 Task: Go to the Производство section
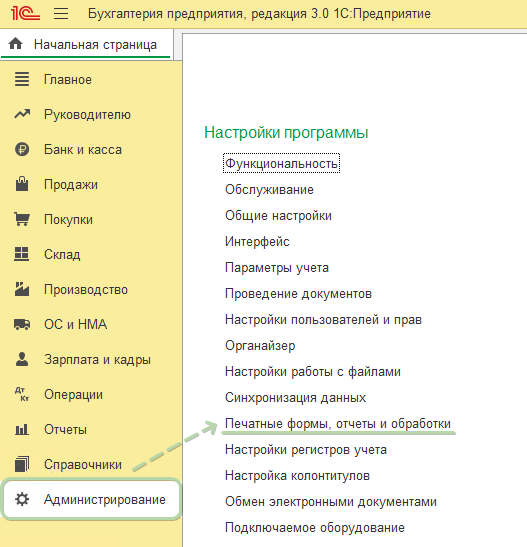click(86, 290)
